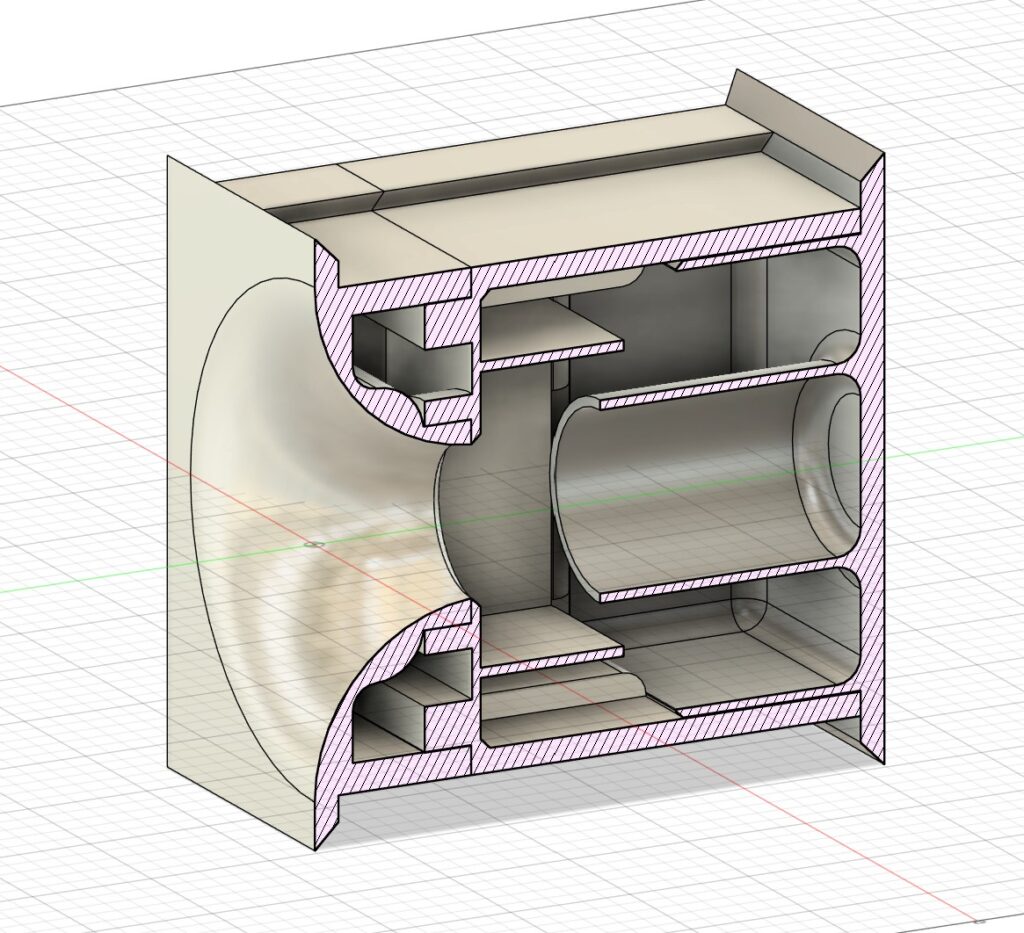
Task: Select the hatched lower wall of the tube
Action: coord(720,582)
